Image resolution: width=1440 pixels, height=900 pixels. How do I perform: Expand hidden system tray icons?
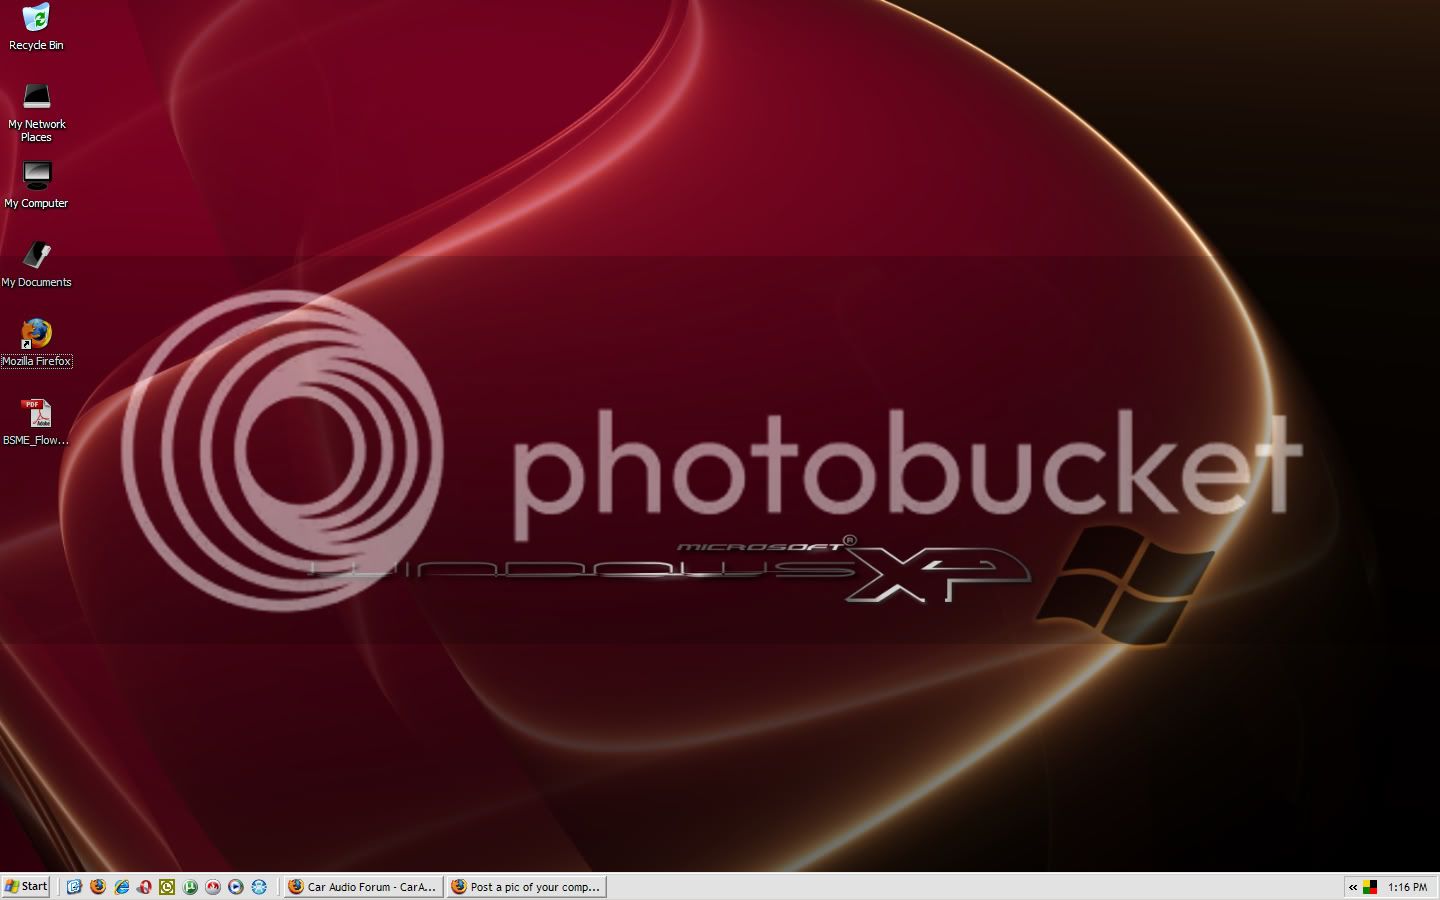click(x=1353, y=887)
